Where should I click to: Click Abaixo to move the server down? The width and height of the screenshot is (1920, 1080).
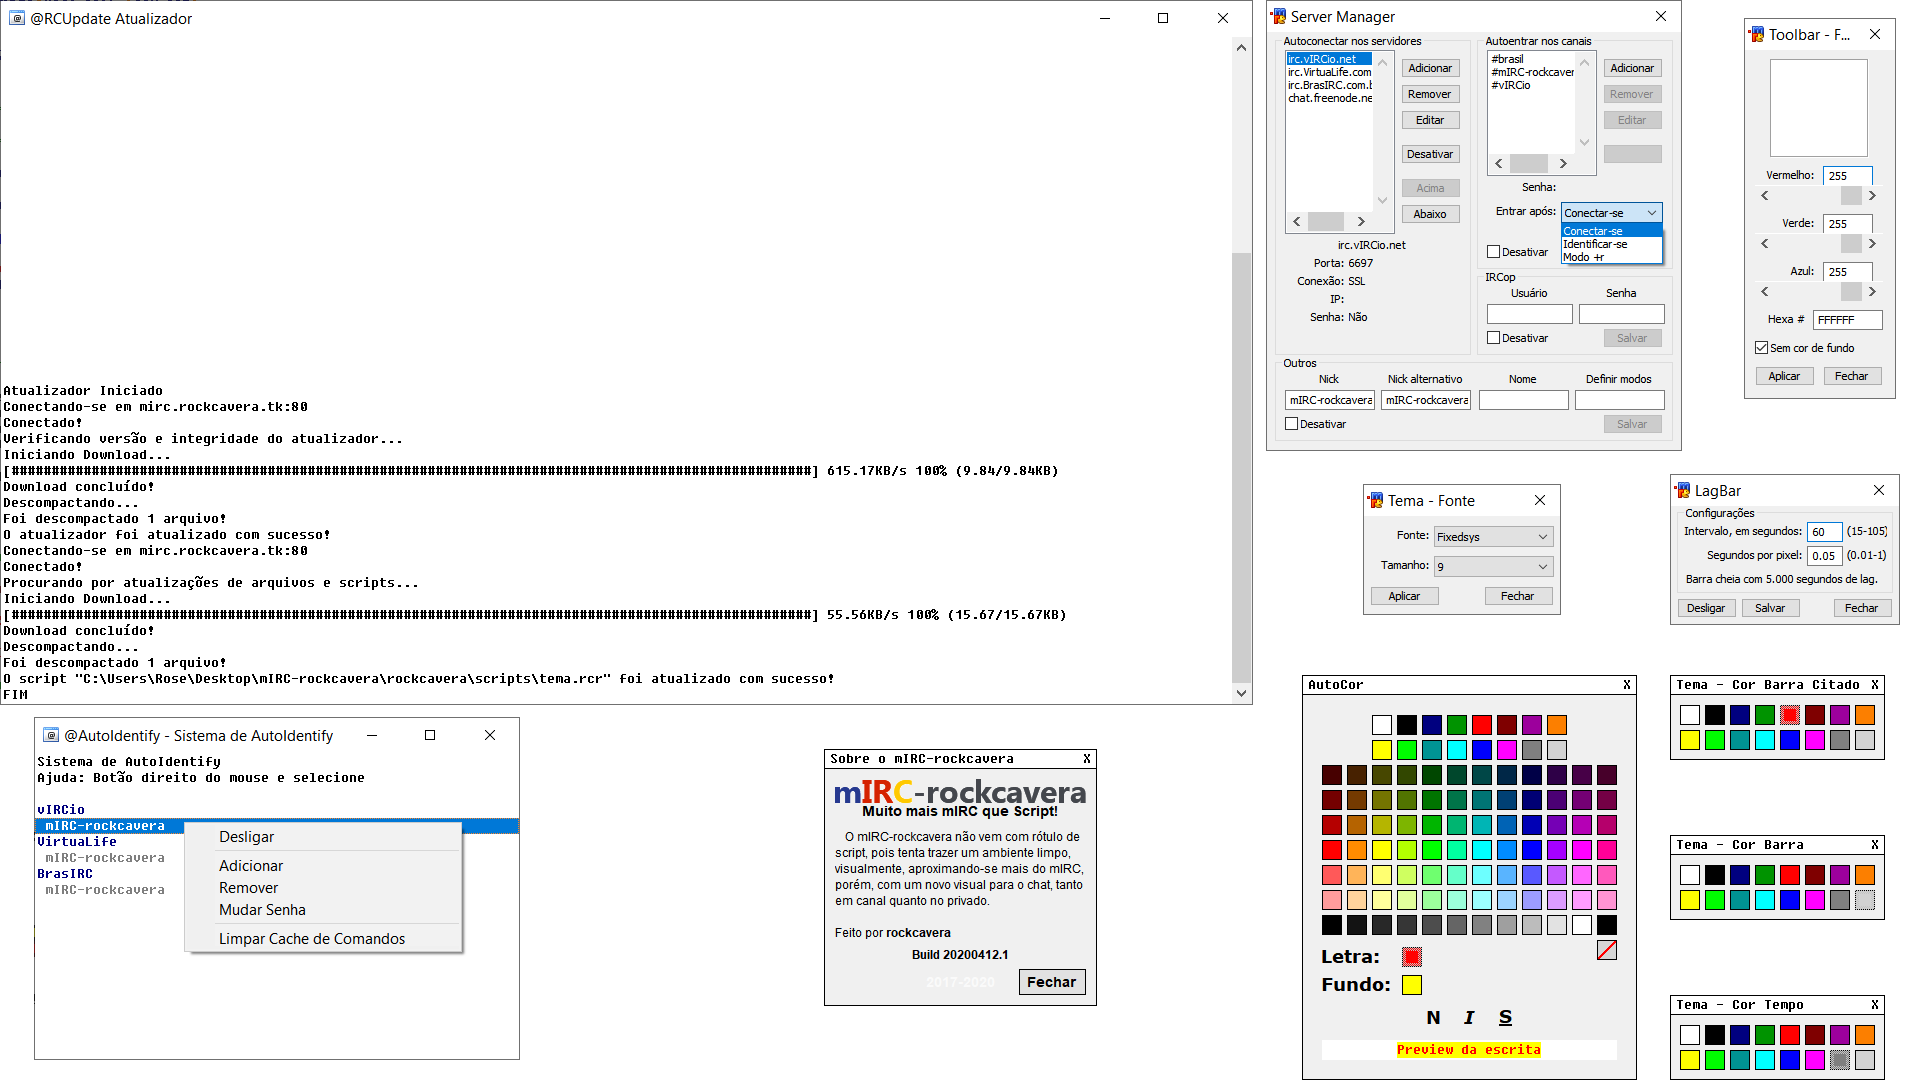point(1430,214)
